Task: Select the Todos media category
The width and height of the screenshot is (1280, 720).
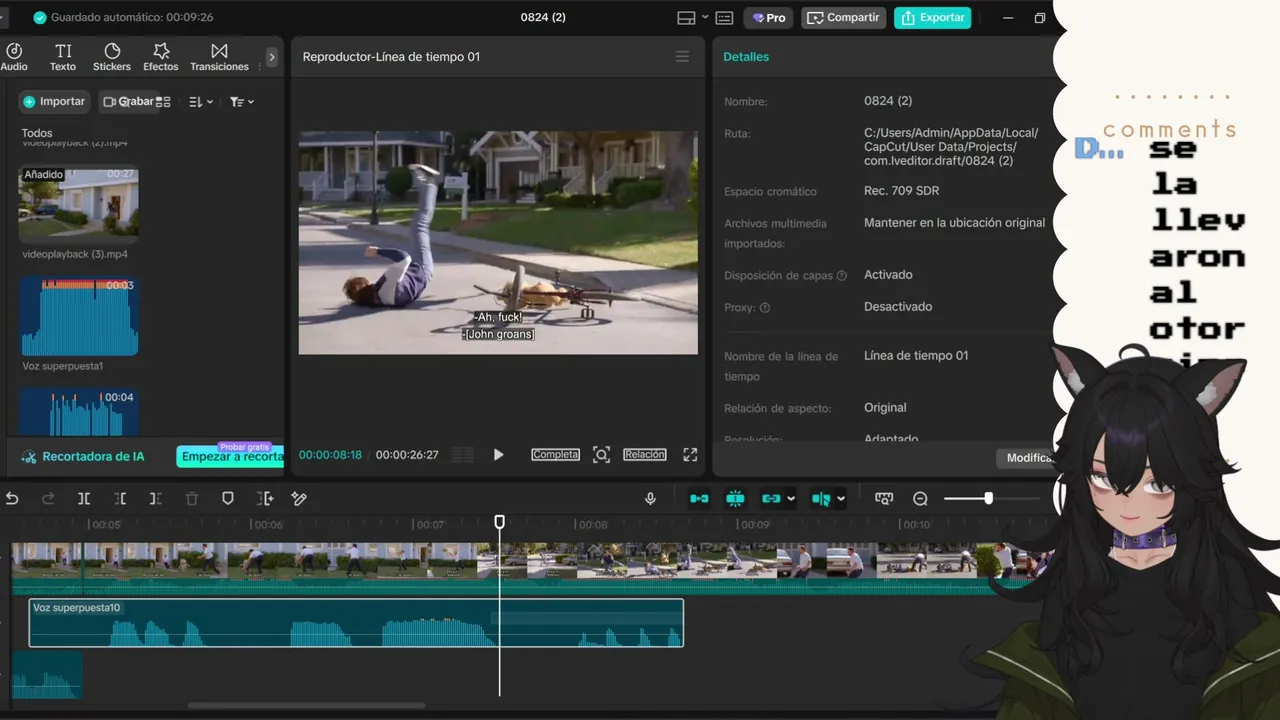Action: click(37, 133)
